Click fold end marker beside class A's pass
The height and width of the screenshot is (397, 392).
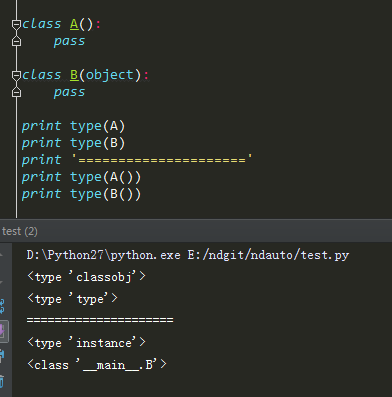coord(16,41)
